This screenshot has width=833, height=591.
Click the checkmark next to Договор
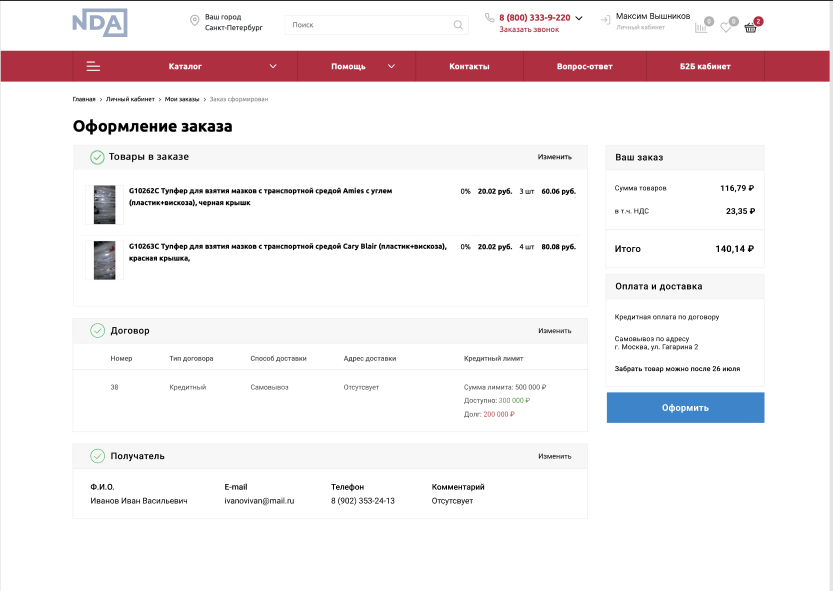(97, 330)
